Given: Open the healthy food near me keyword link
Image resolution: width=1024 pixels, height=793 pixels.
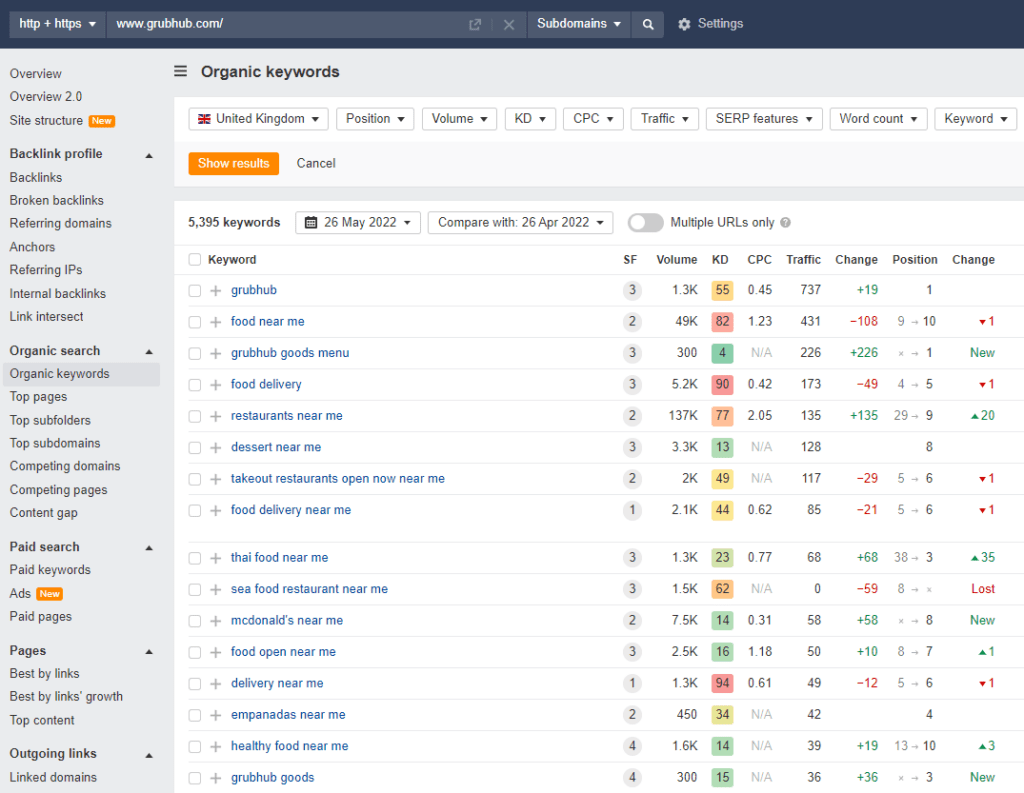Looking at the screenshot, I should 290,746.
